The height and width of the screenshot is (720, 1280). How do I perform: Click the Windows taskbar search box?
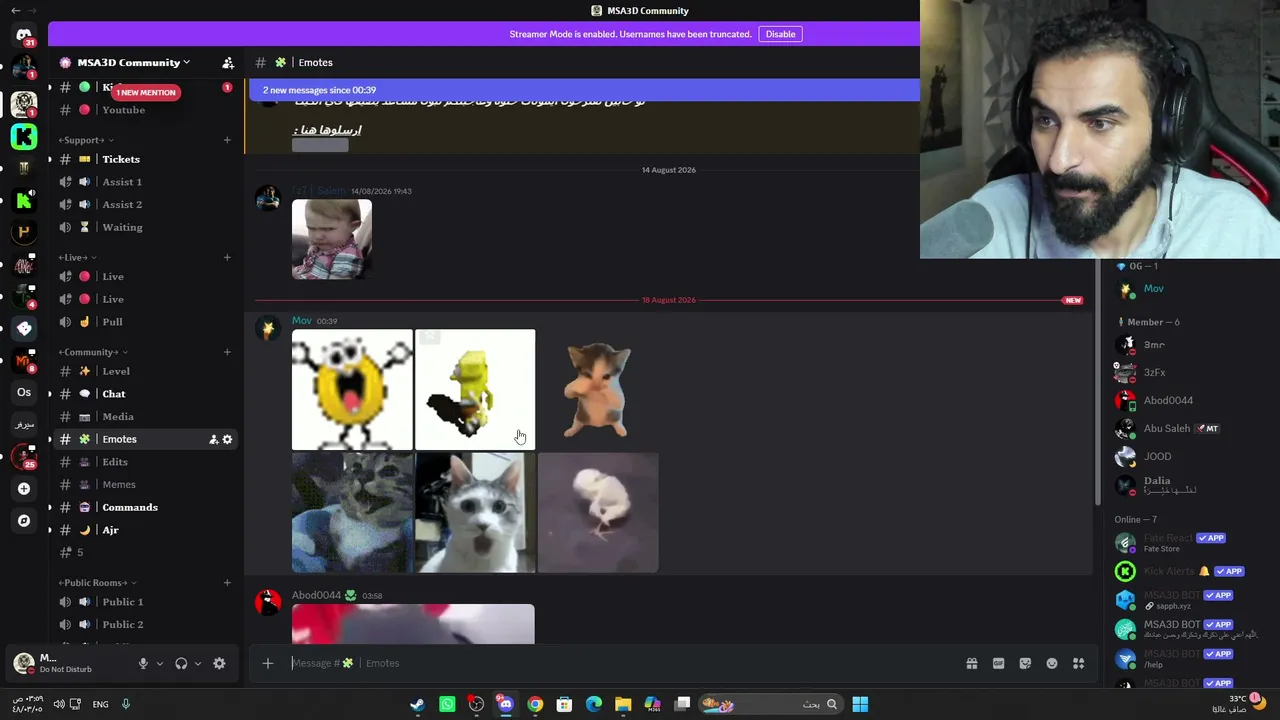(x=770, y=704)
